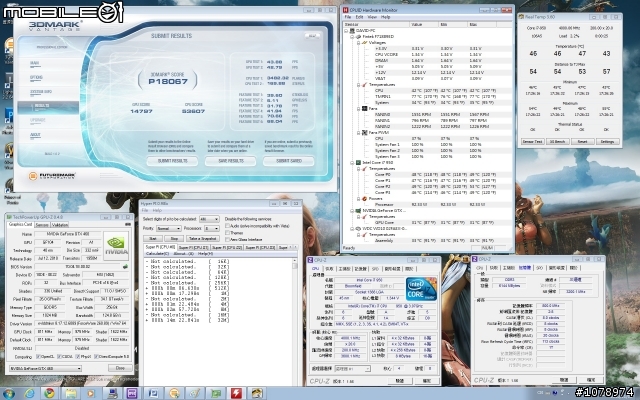Open the digits of pi dropdown in Hyper PI
The image size is (640, 400).
click(x=209, y=219)
